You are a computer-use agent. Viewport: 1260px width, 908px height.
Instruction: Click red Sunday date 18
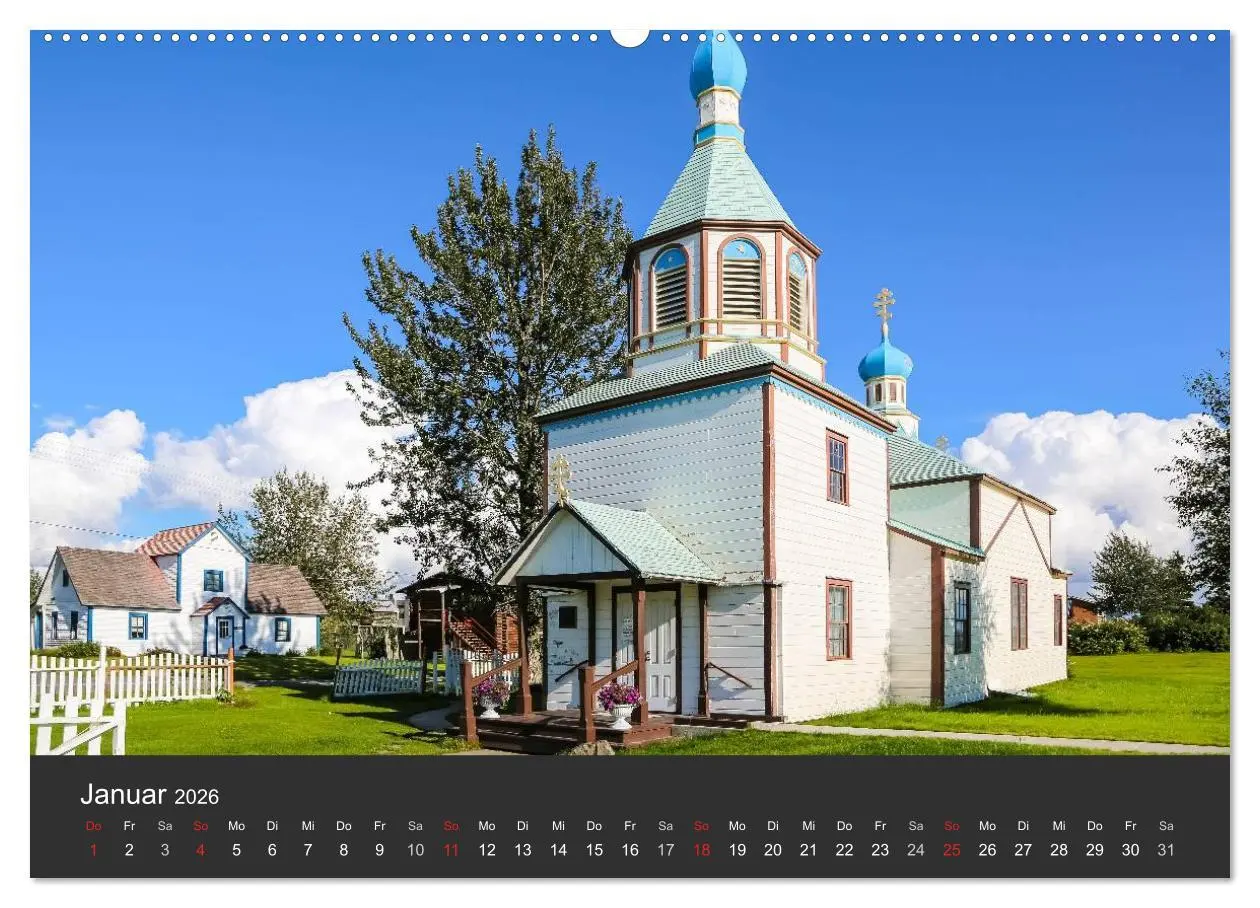point(701,850)
